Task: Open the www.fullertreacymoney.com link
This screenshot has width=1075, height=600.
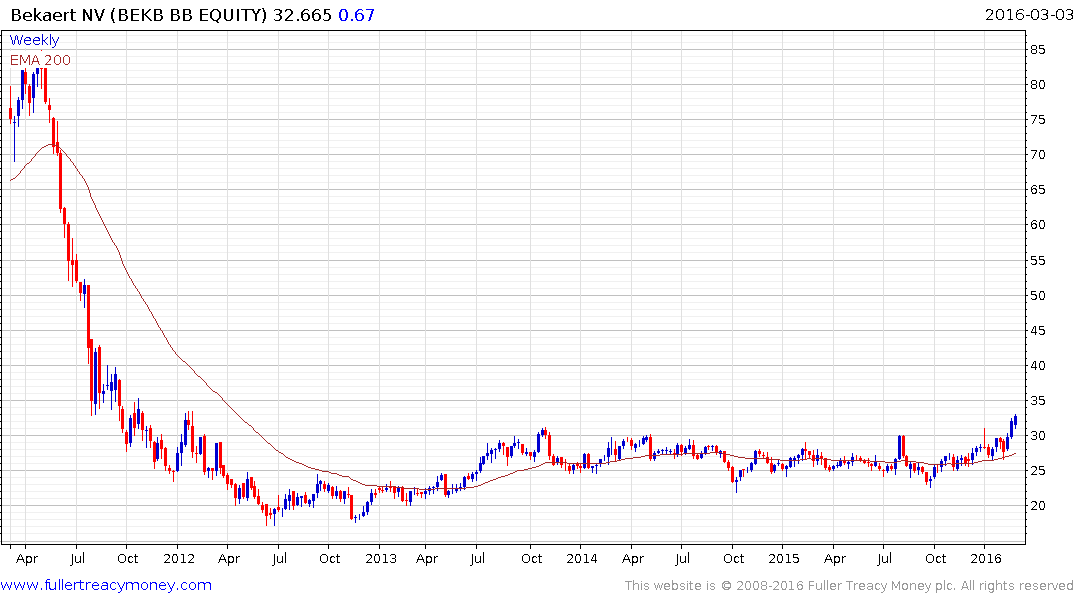Action: (106, 585)
